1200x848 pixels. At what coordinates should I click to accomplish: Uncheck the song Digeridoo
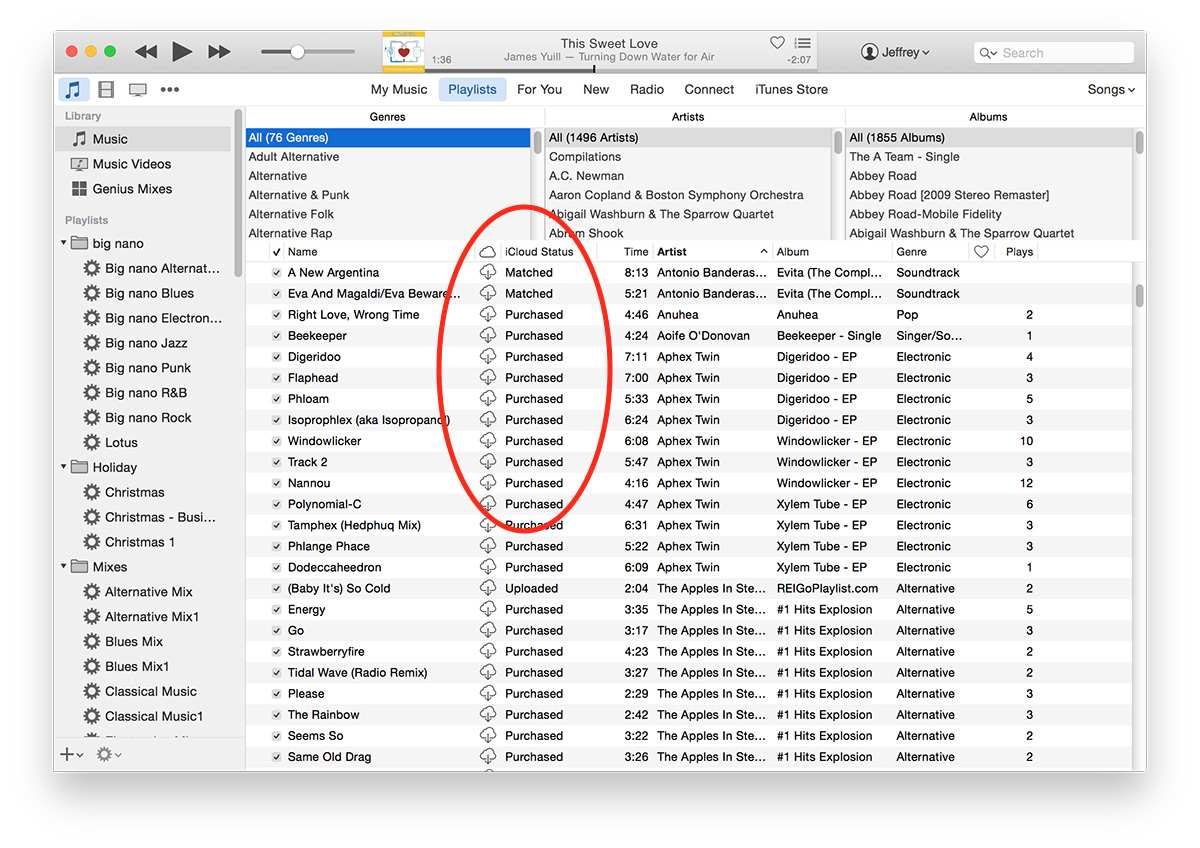[275, 356]
